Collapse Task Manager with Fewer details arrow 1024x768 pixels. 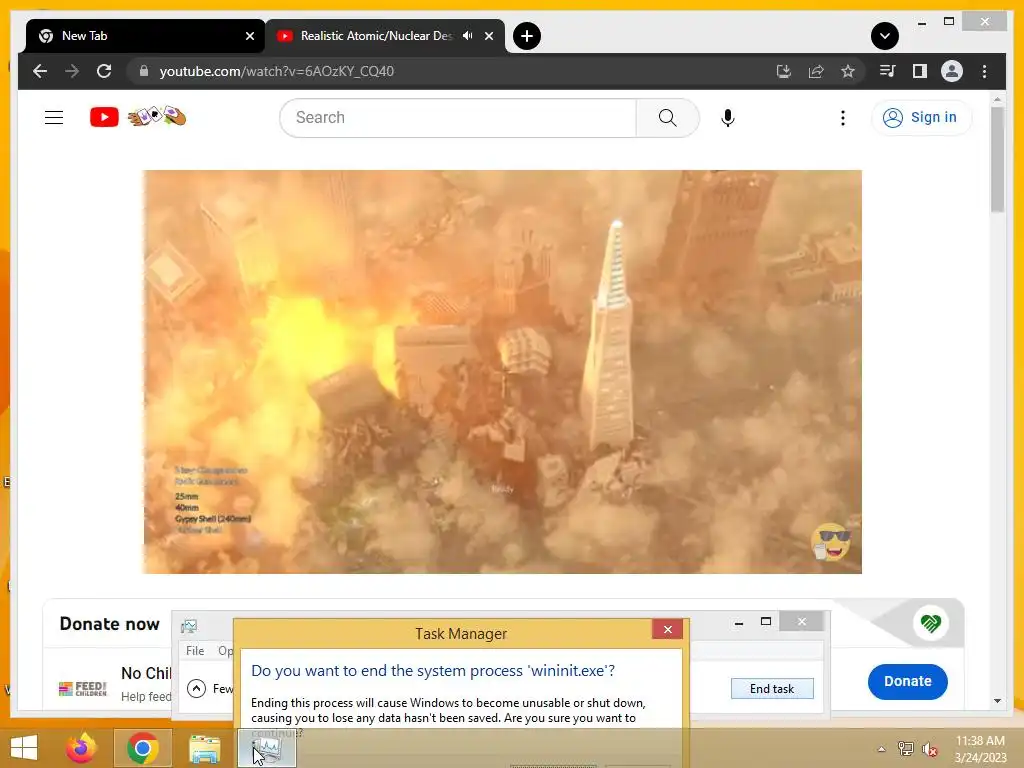(197, 688)
